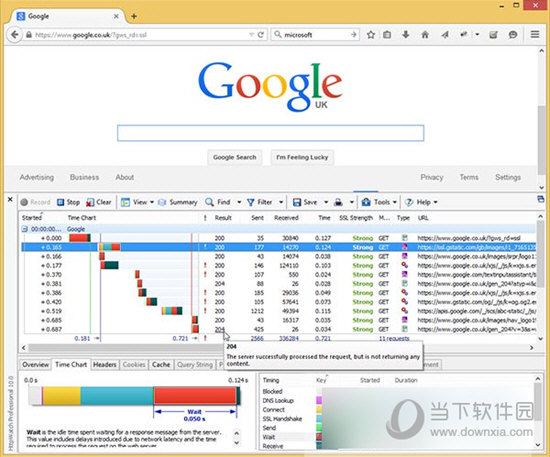550x457 pixels.
Task: Switch to the Query String tab
Action: click(x=195, y=365)
